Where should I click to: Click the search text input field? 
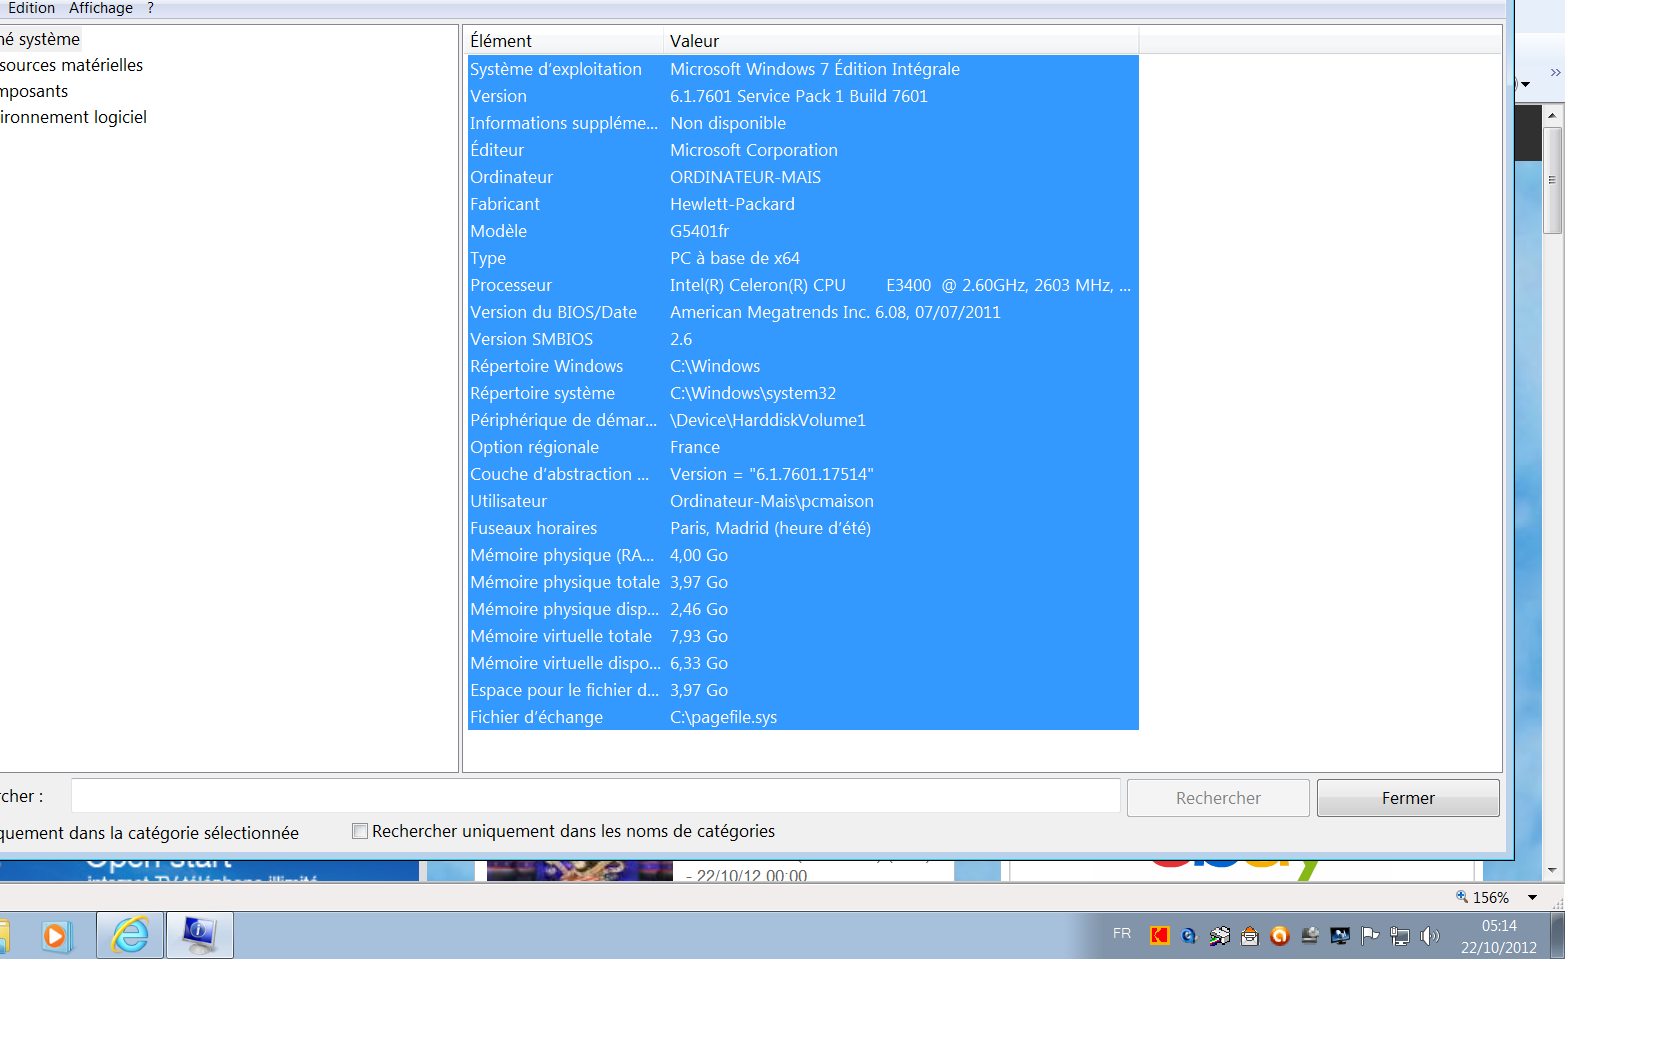click(x=596, y=796)
